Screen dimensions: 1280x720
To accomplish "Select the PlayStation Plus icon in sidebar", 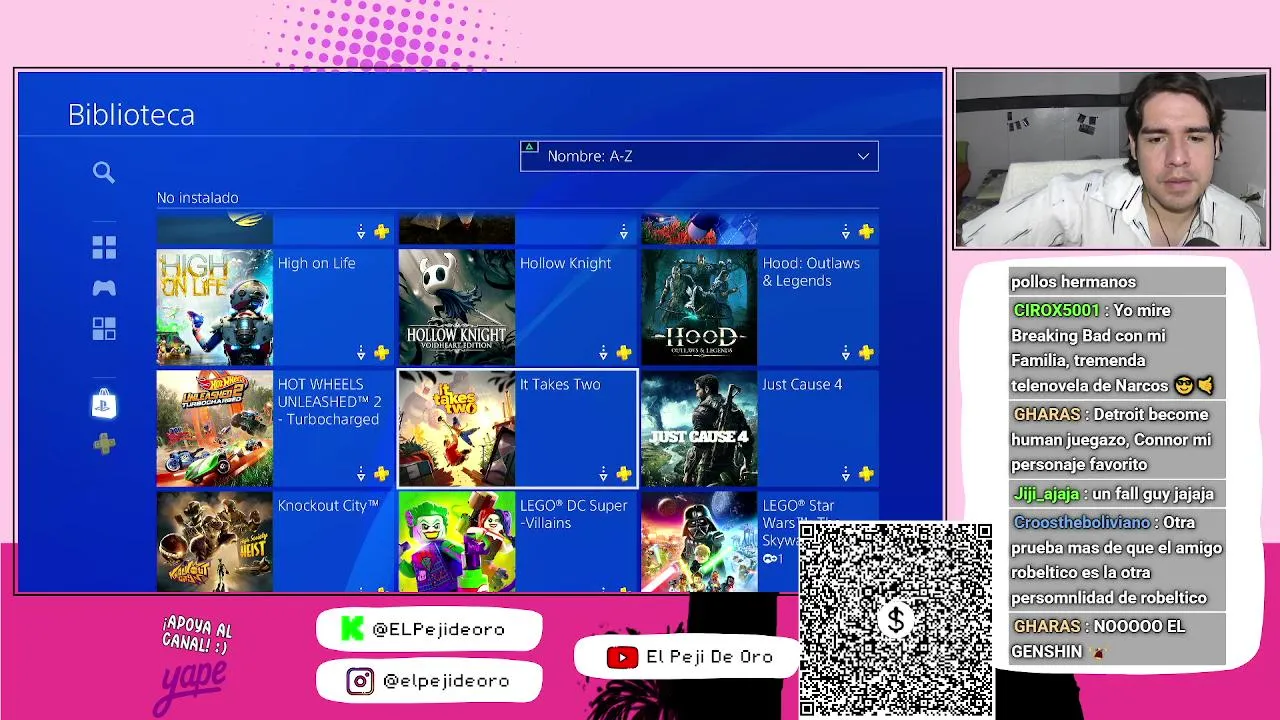I will [x=104, y=444].
